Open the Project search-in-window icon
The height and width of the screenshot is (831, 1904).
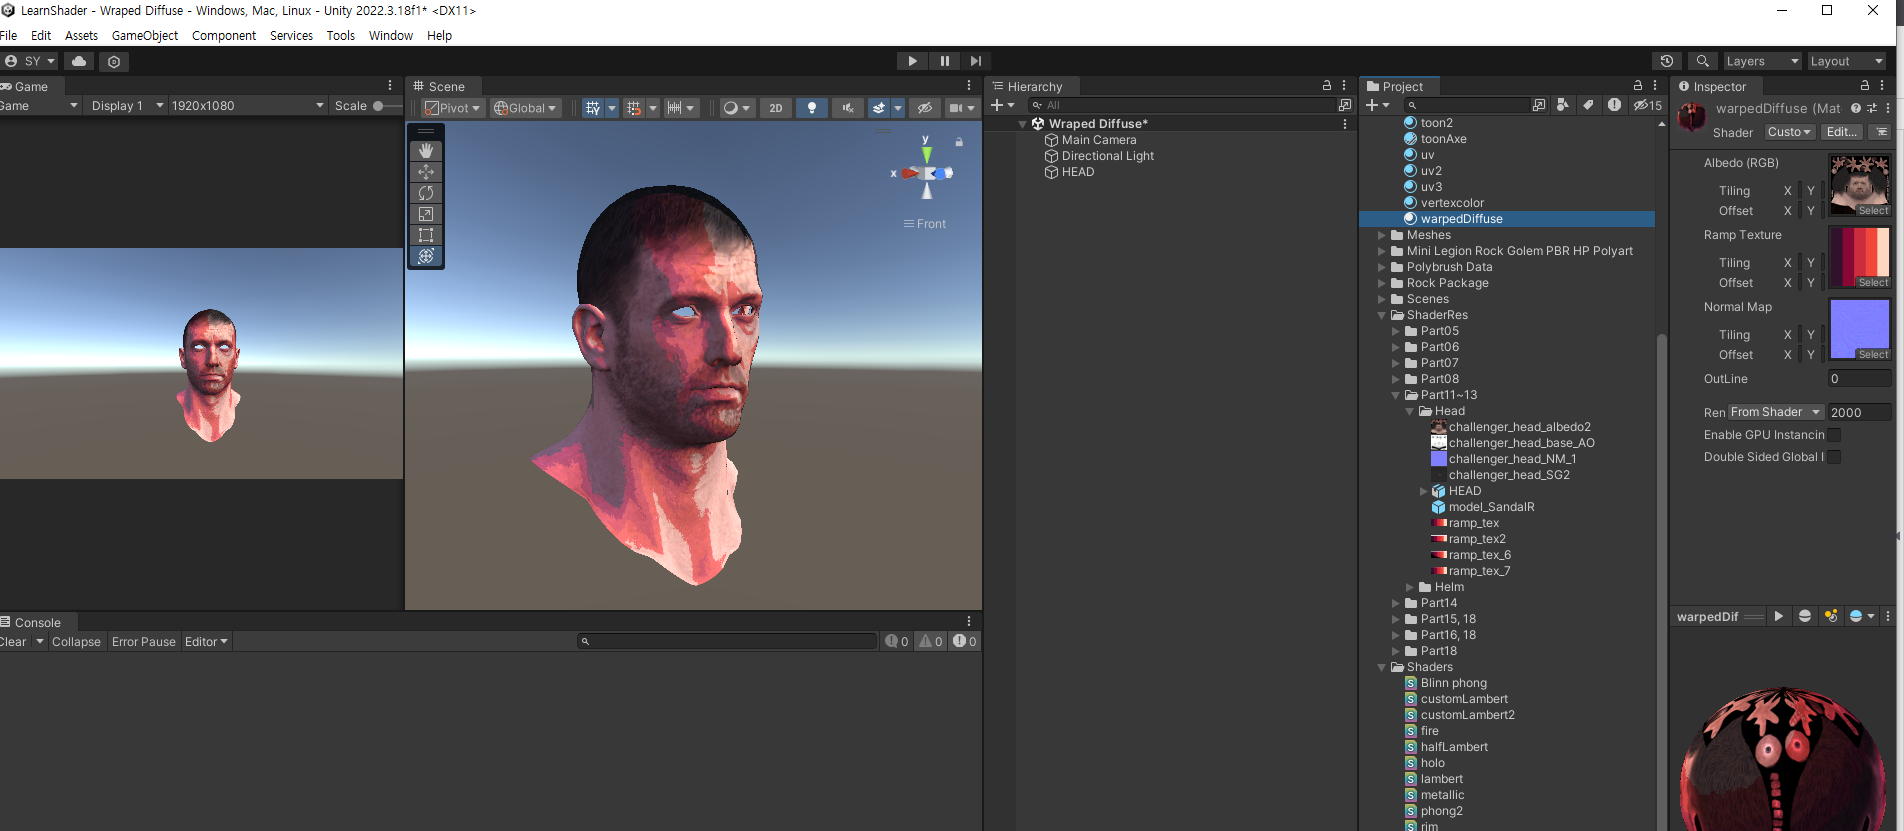coord(1539,105)
